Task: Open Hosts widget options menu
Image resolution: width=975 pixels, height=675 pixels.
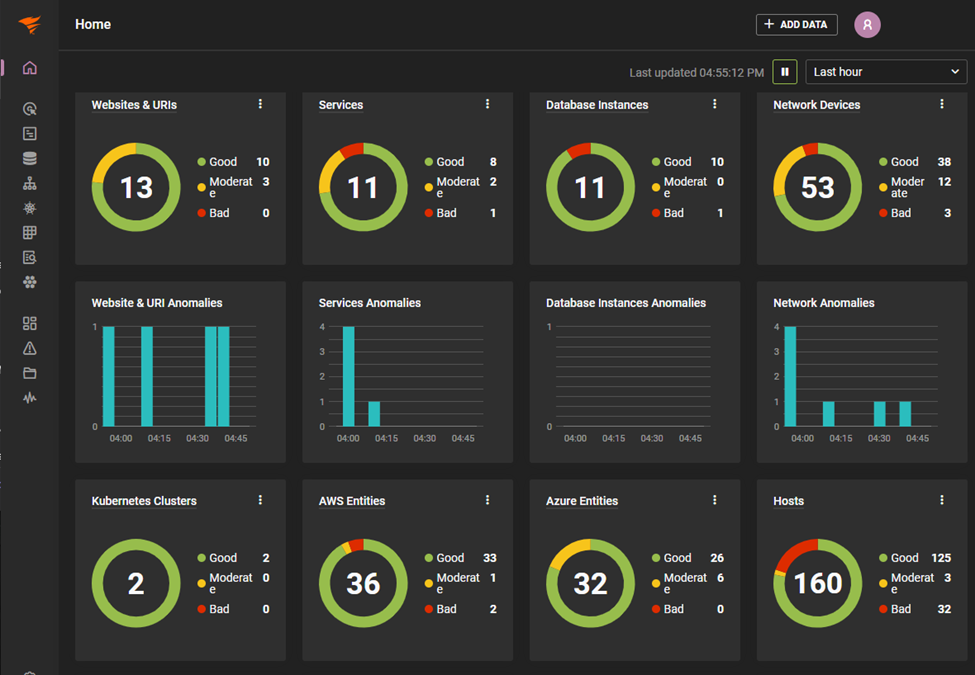Action: [x=941, y=500]
